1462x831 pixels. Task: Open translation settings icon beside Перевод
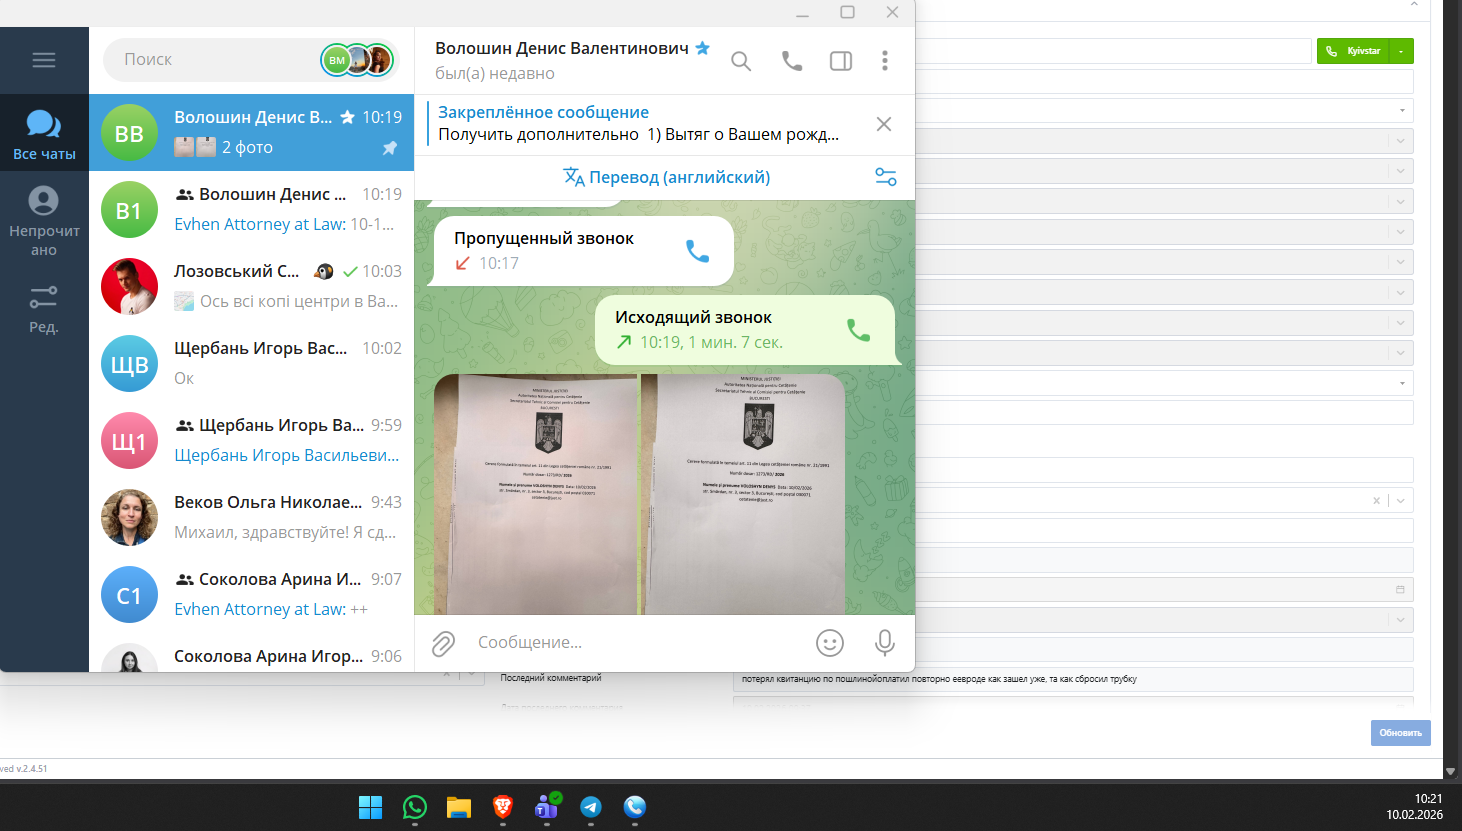(x=886, y=177)
